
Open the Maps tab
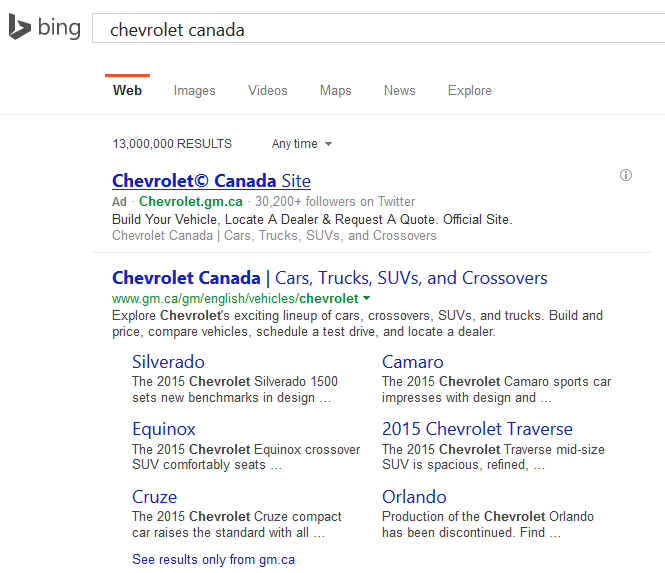[335, 91]
